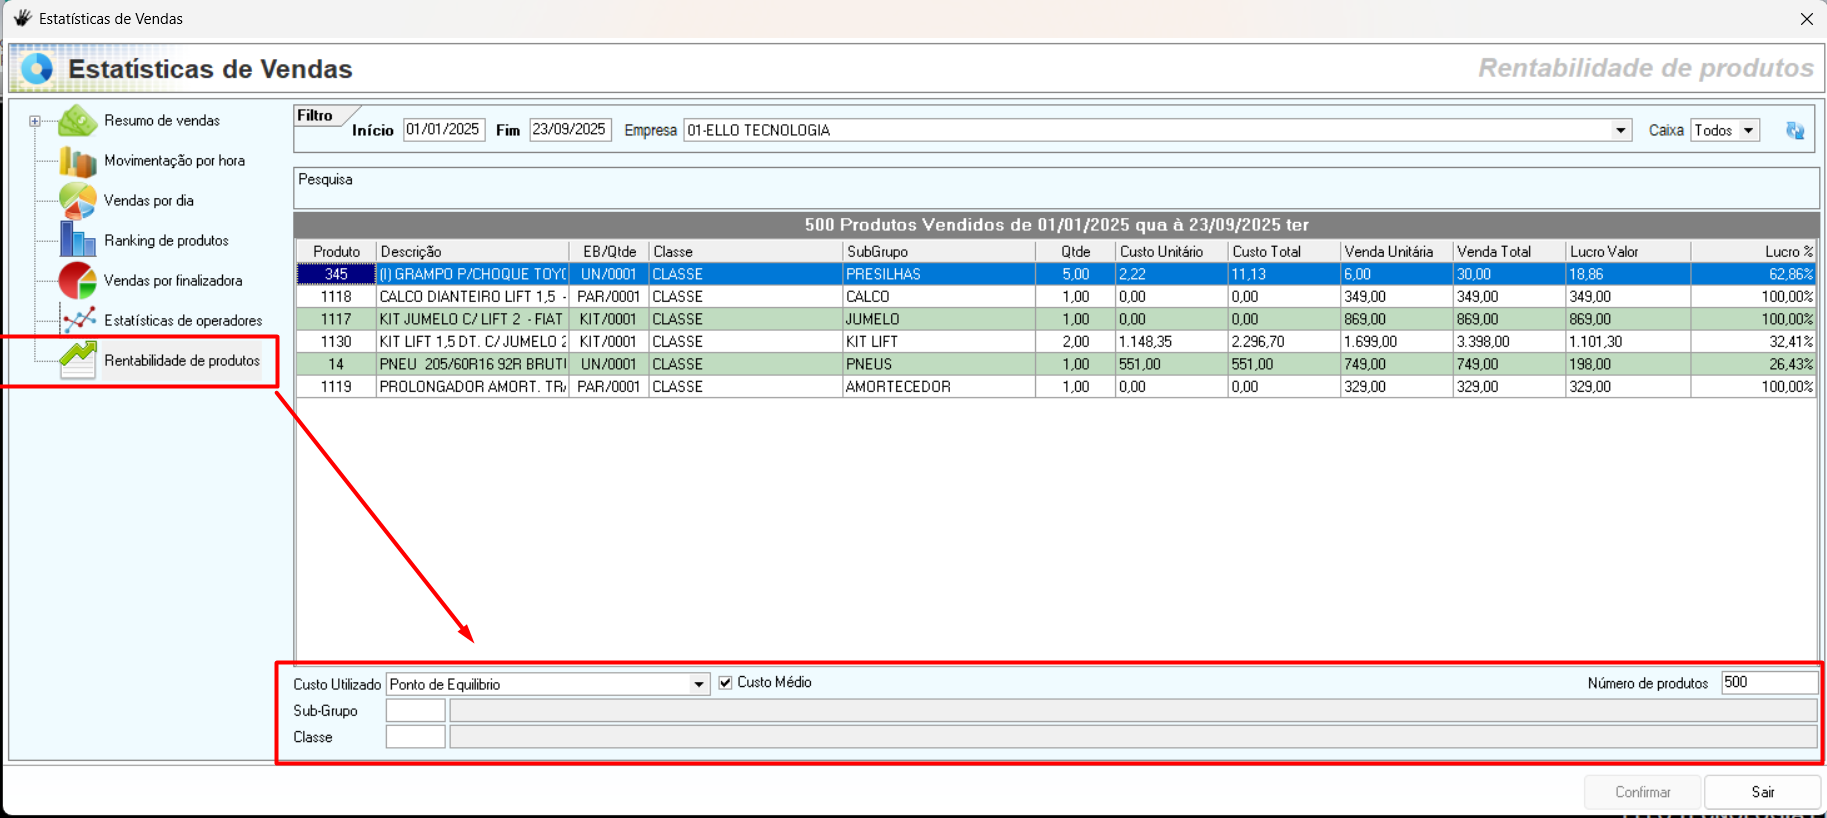Click the Resumo de vendas money icon

tap(77, 121)
